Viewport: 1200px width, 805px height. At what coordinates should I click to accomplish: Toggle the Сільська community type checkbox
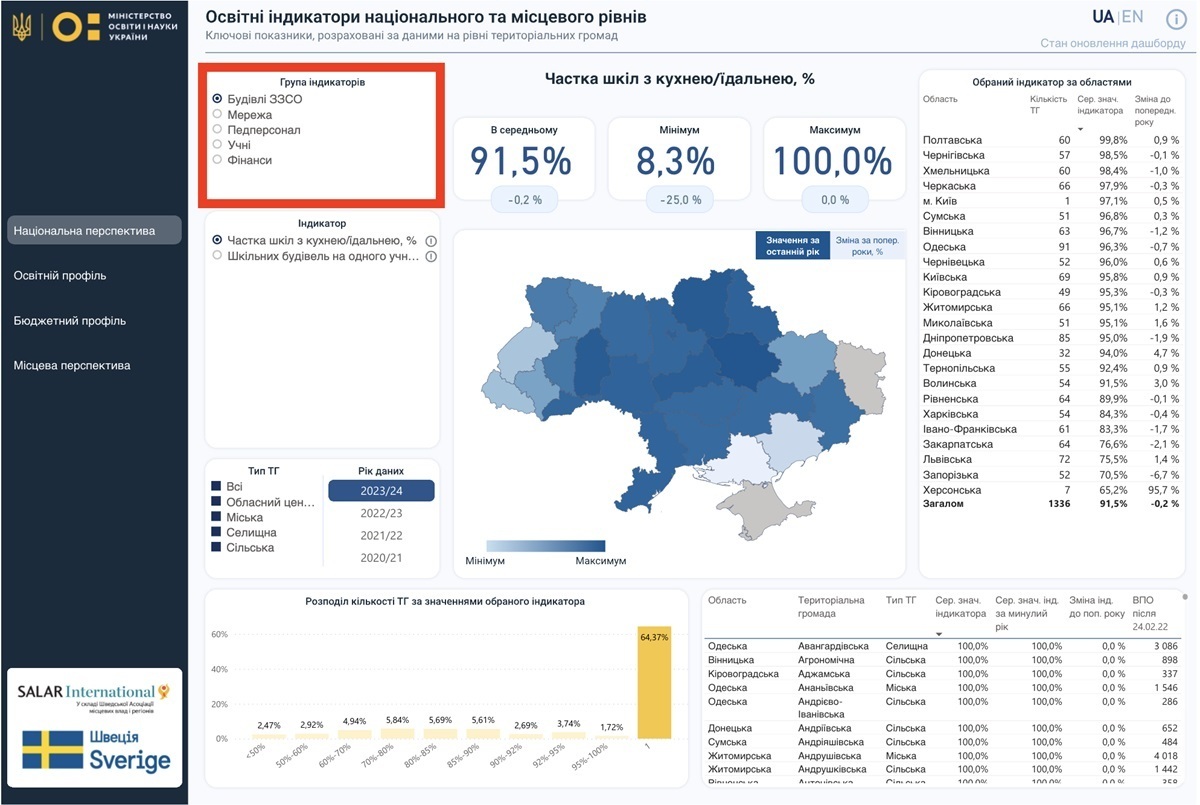point(216,548)
